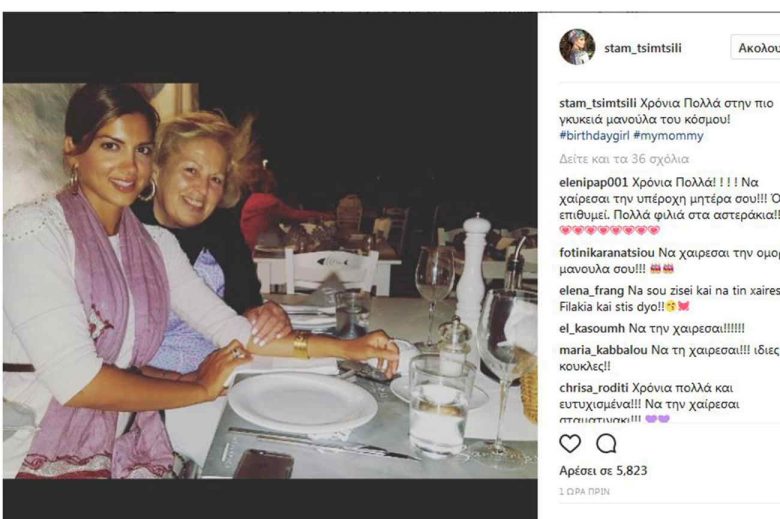Click the heart like icon

pyautogui.click(x=570, y=443)
